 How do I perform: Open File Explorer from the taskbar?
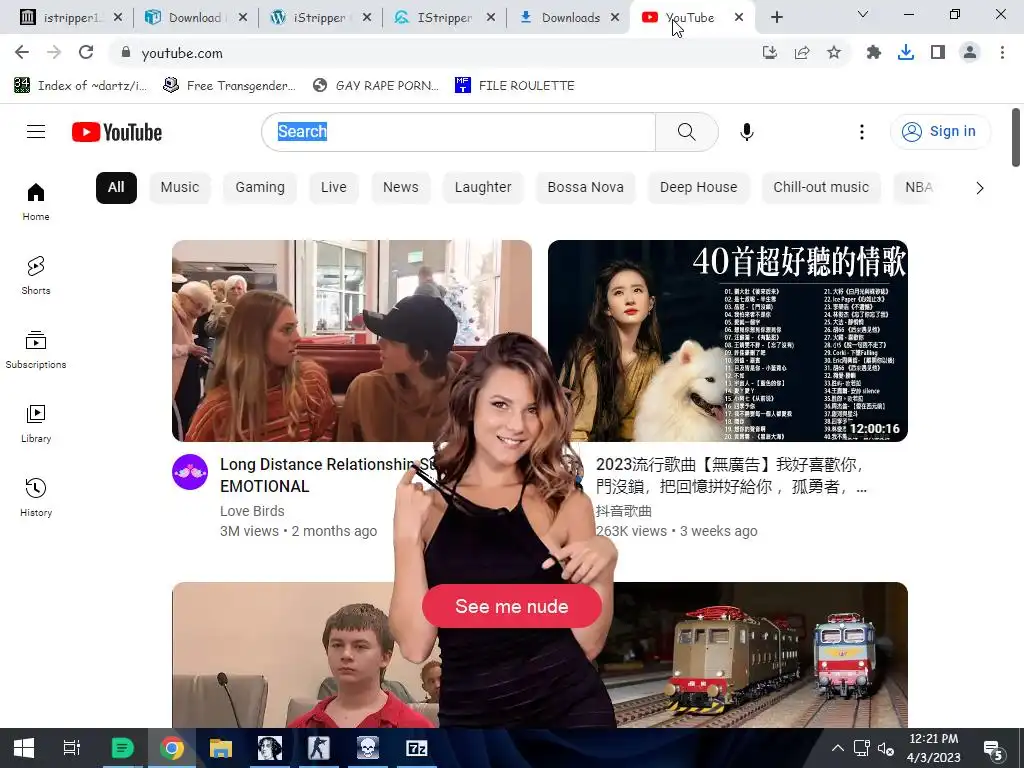pos(221,748)
